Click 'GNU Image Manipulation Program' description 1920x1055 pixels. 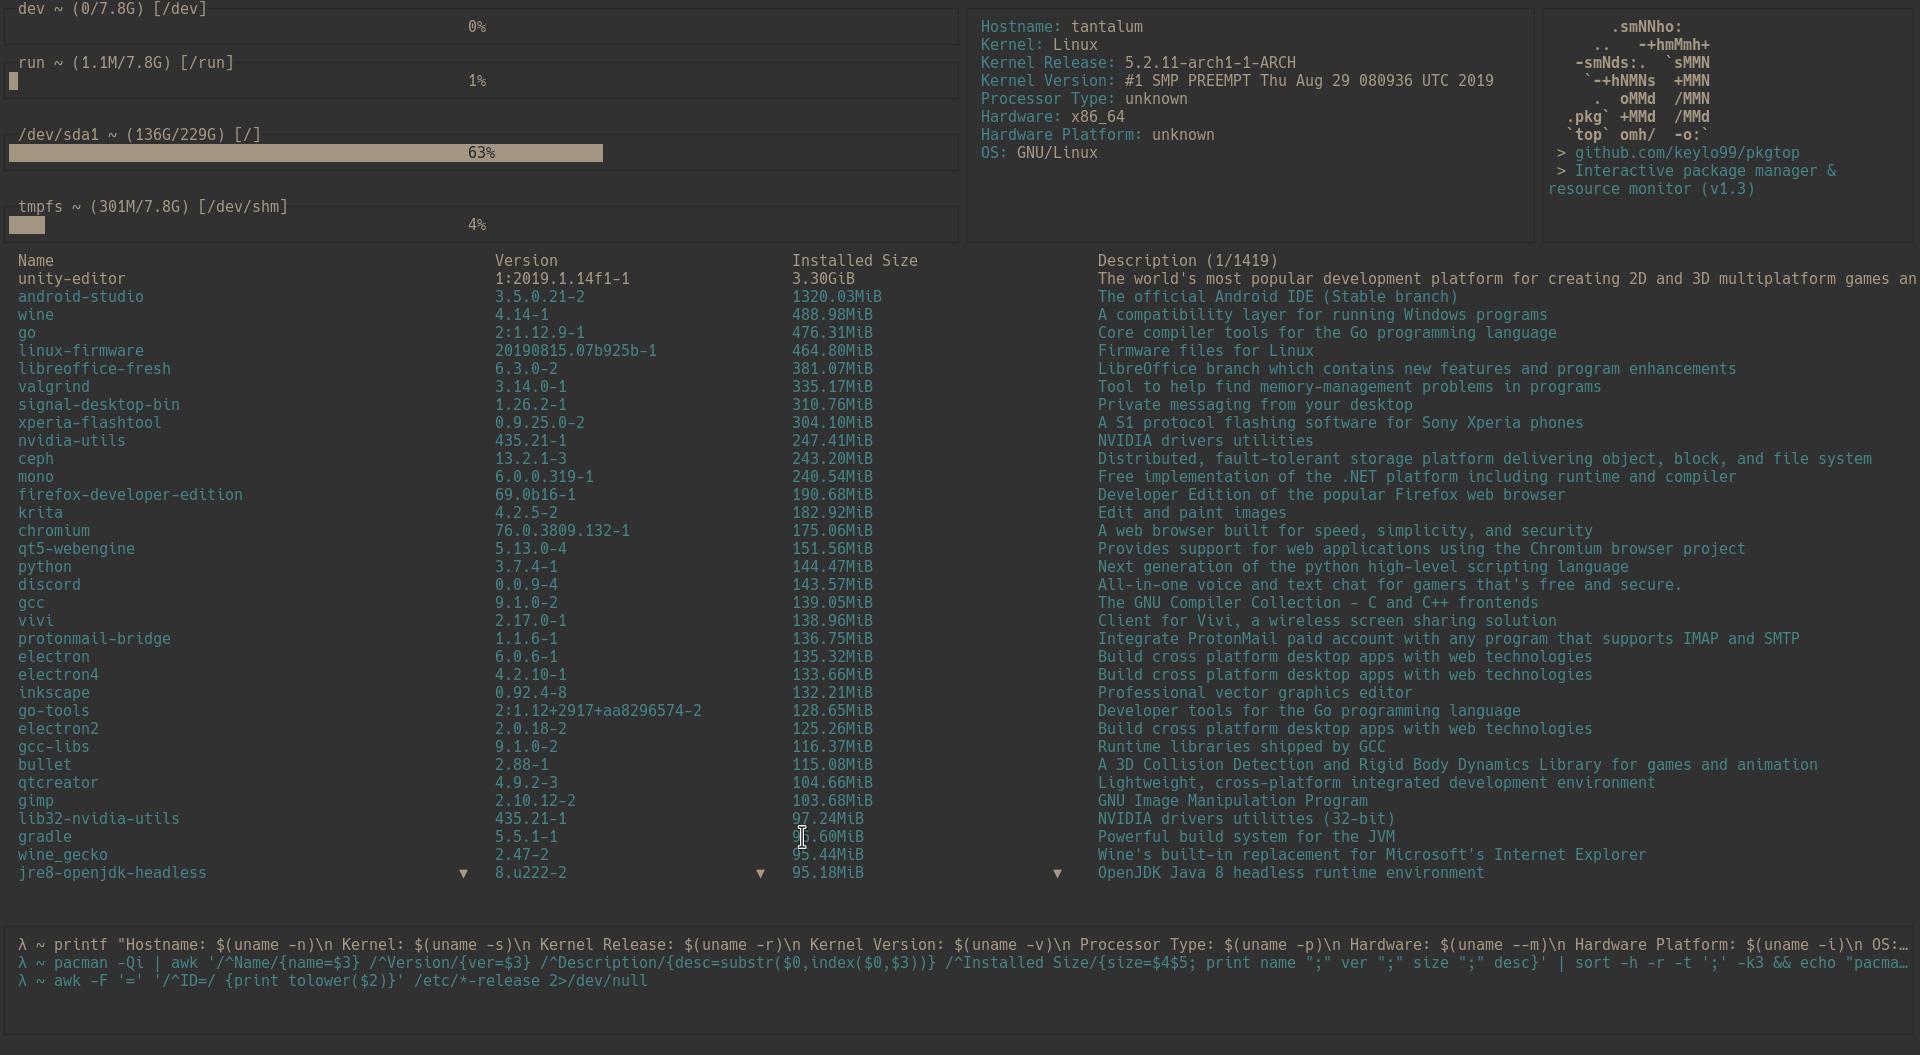pyautogui.click(x=1233, y=801)
